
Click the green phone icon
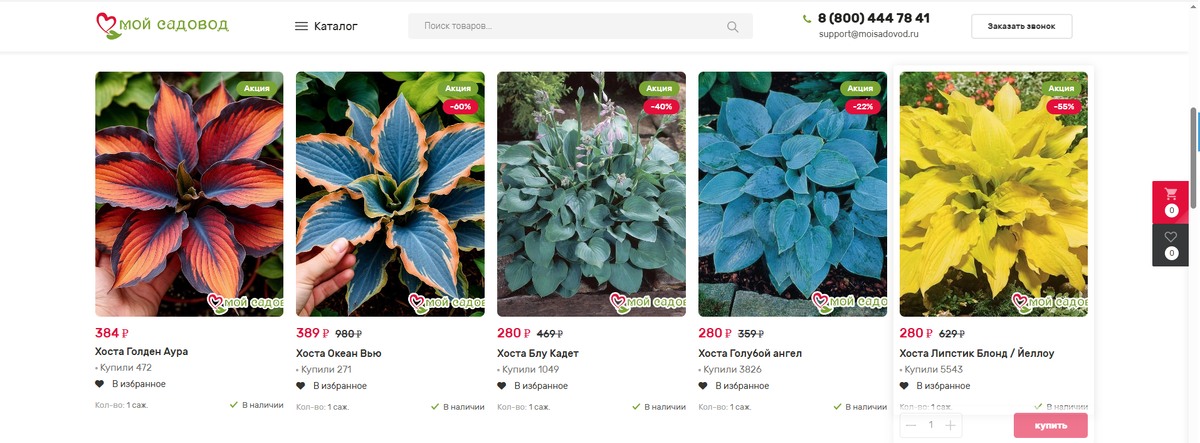click(807, 18)
